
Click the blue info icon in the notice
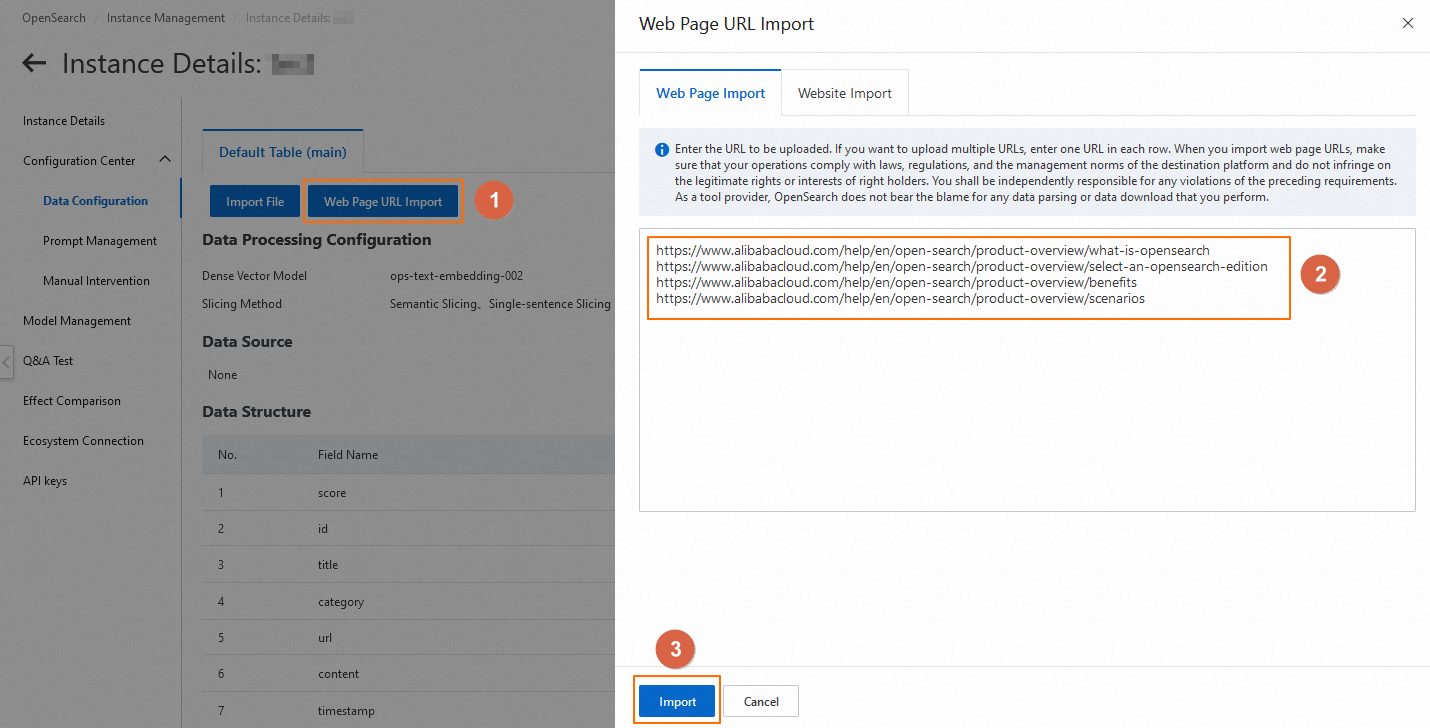coord(662,150)
